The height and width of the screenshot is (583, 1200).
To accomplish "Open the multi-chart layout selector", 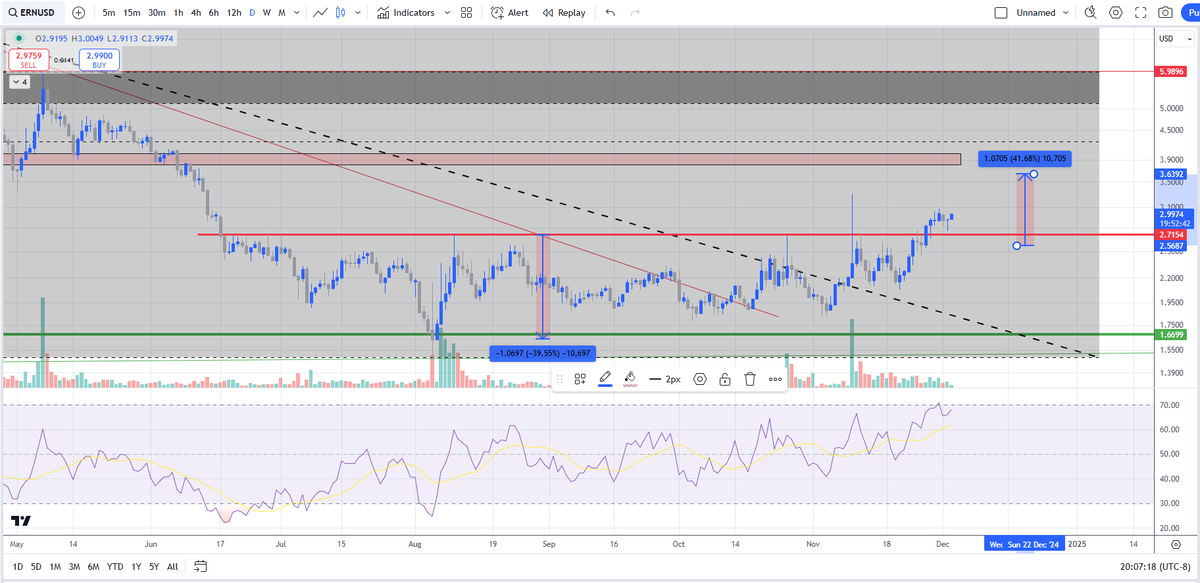I will [466, 12].
